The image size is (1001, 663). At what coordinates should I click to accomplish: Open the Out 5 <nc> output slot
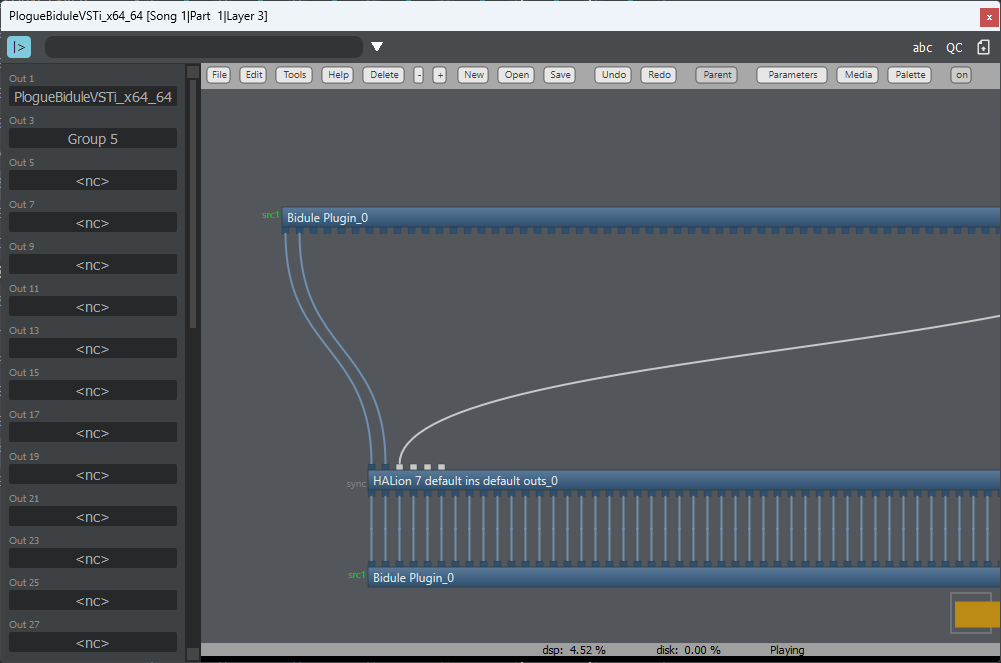pos(93,181)
